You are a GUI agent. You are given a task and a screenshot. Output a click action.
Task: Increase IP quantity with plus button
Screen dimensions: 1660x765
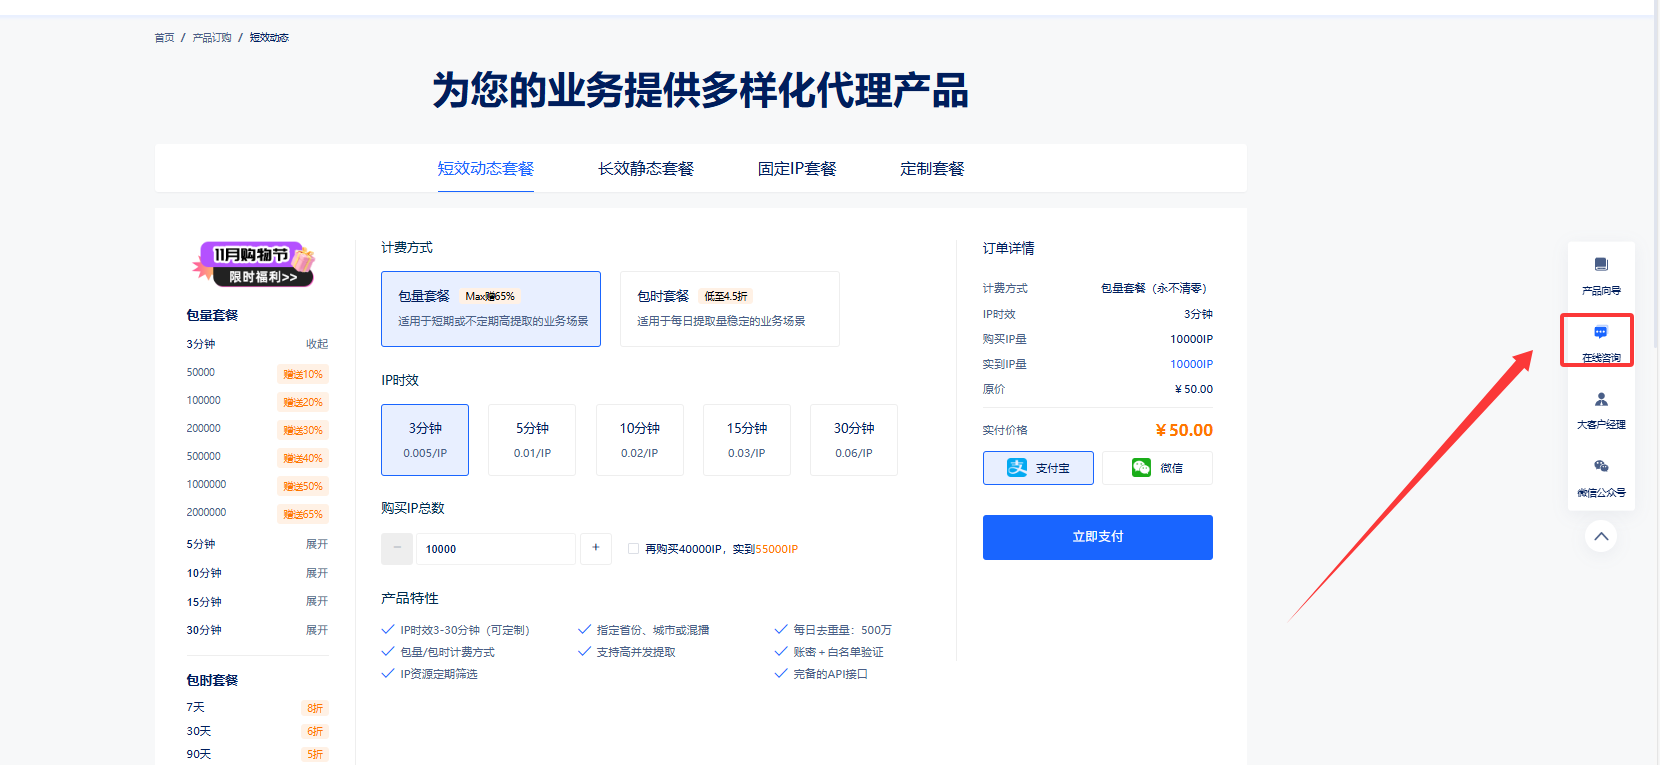pyautogui.click(x=596, y=548)
